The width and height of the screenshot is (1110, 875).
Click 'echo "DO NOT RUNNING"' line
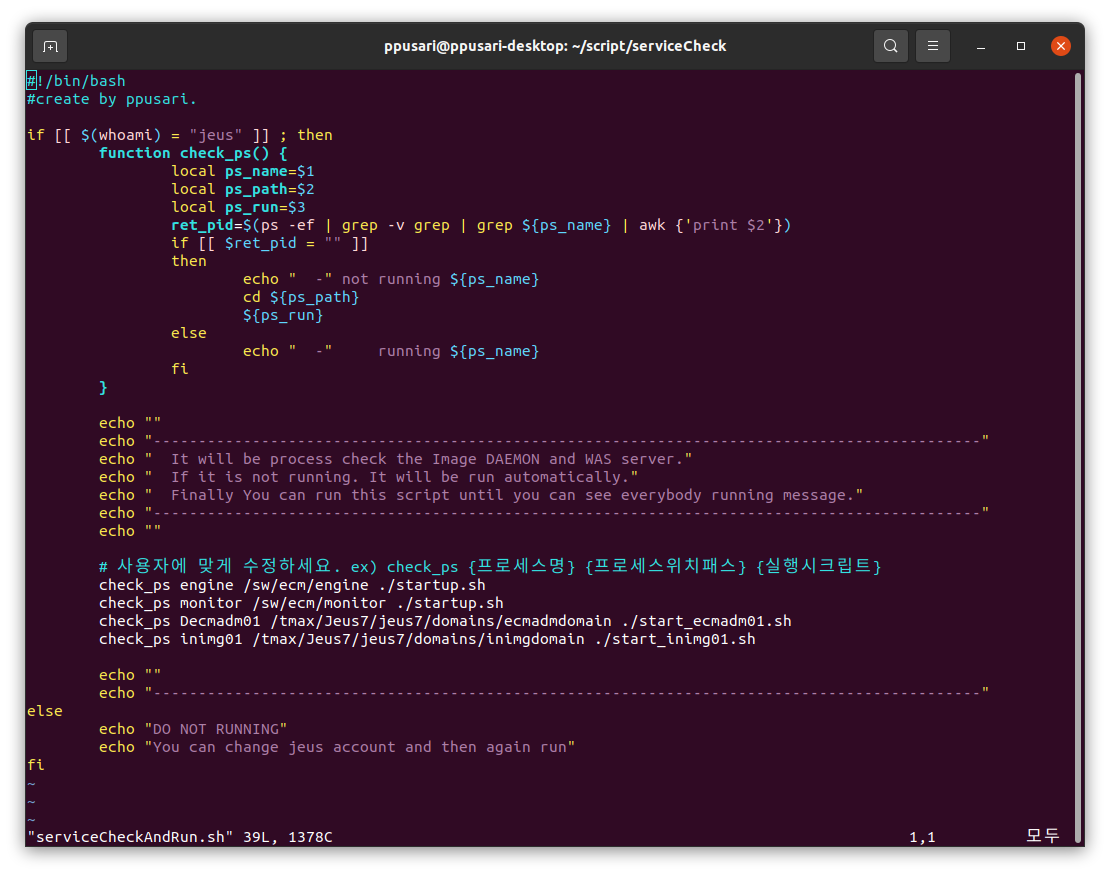[x=193, y=729]
